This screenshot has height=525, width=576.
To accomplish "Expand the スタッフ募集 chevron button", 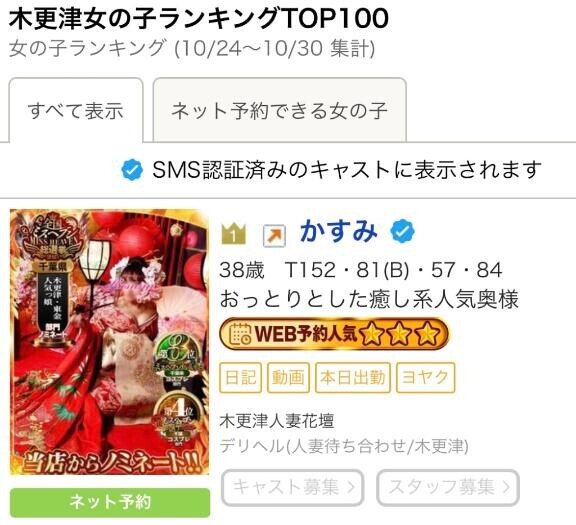I will [448, 487].
